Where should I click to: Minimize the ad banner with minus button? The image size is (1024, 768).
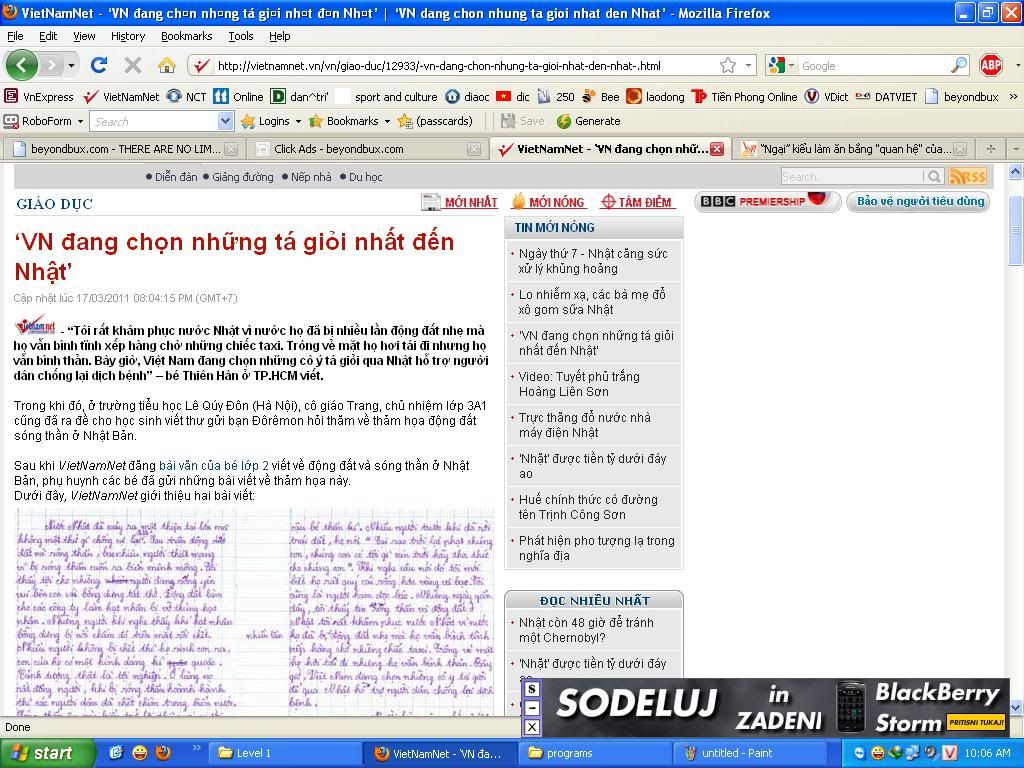532,708
